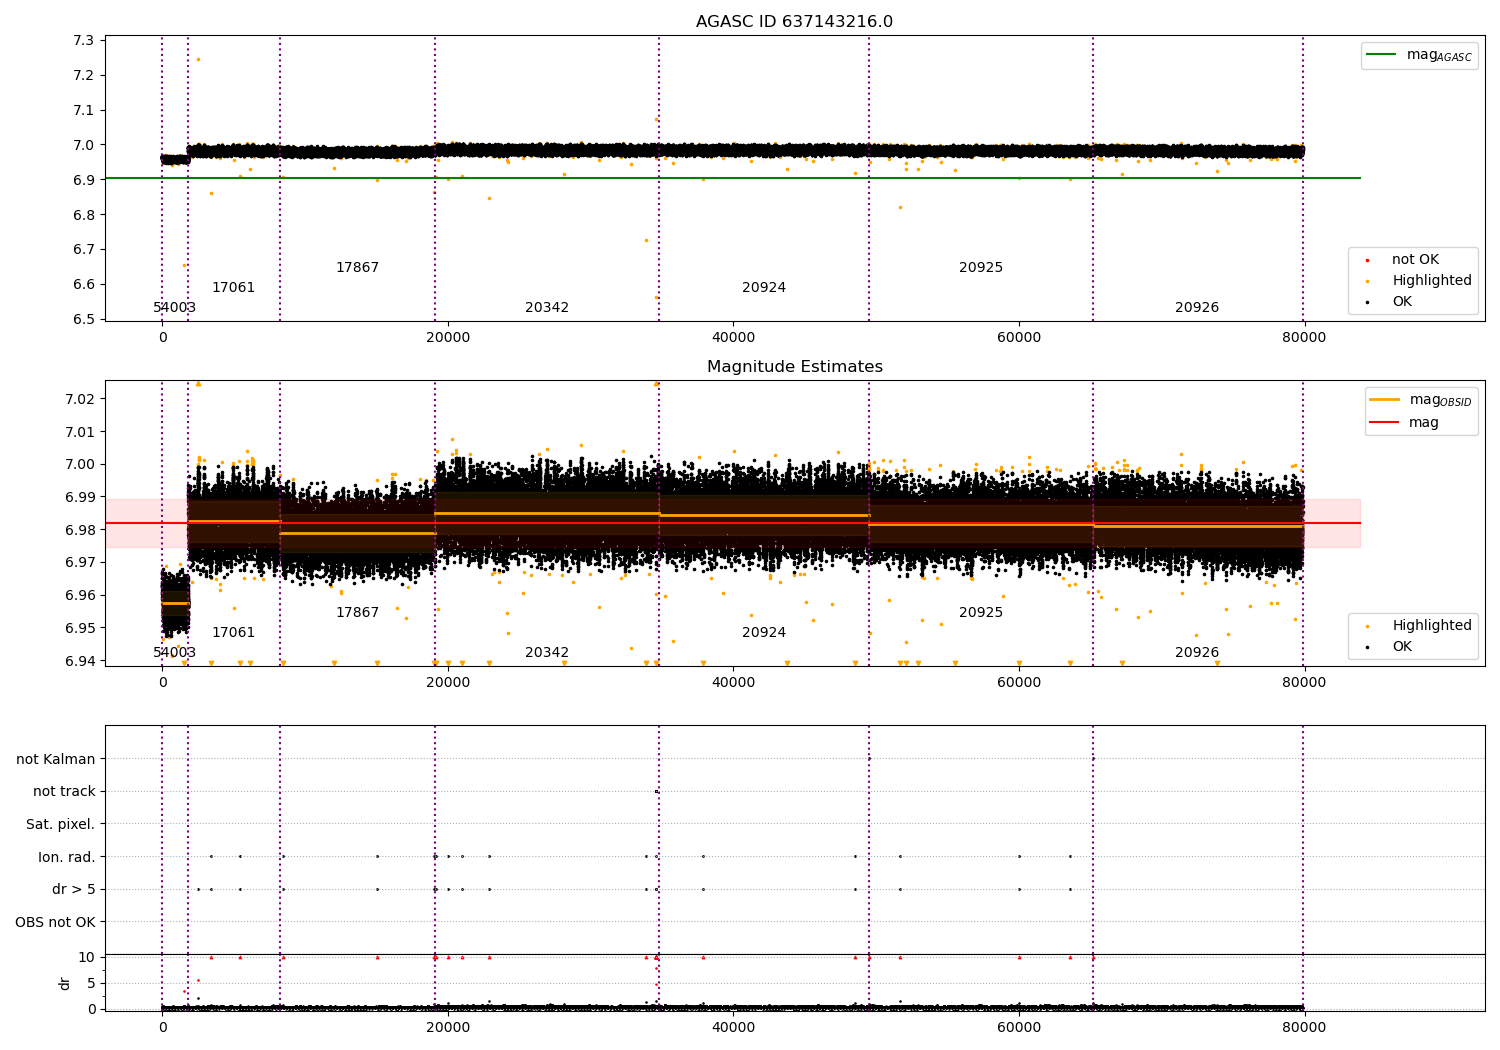Click obsid label 20926 in the Magnitude Estimates plot
Screen dimensions: 1500x1050
[1197, 653]
